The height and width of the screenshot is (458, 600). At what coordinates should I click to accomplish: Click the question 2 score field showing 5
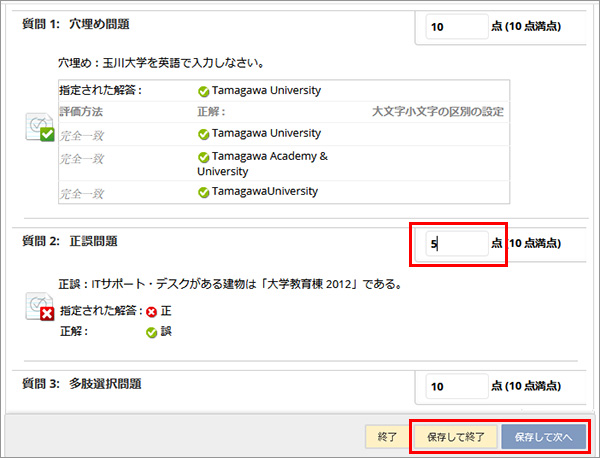(457, 243)
